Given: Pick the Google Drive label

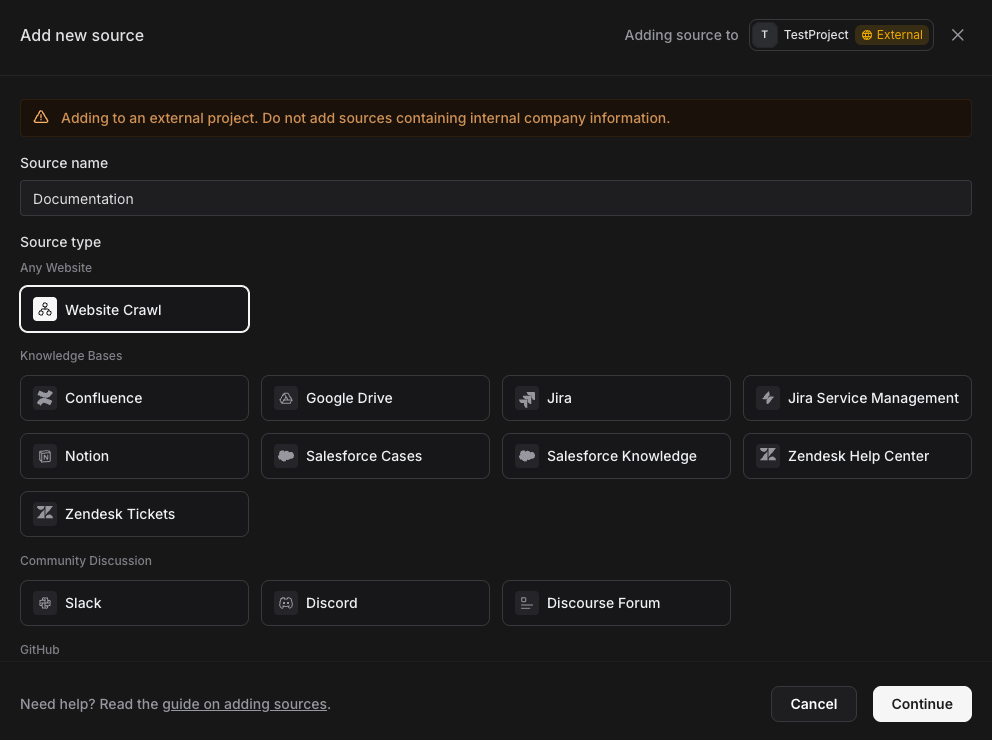Looking at the screenshot, I should click(349, 398).
